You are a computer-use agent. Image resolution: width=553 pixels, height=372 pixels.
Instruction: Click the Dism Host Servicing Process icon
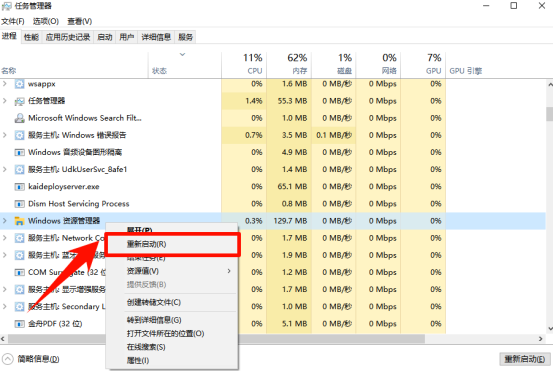19,204
